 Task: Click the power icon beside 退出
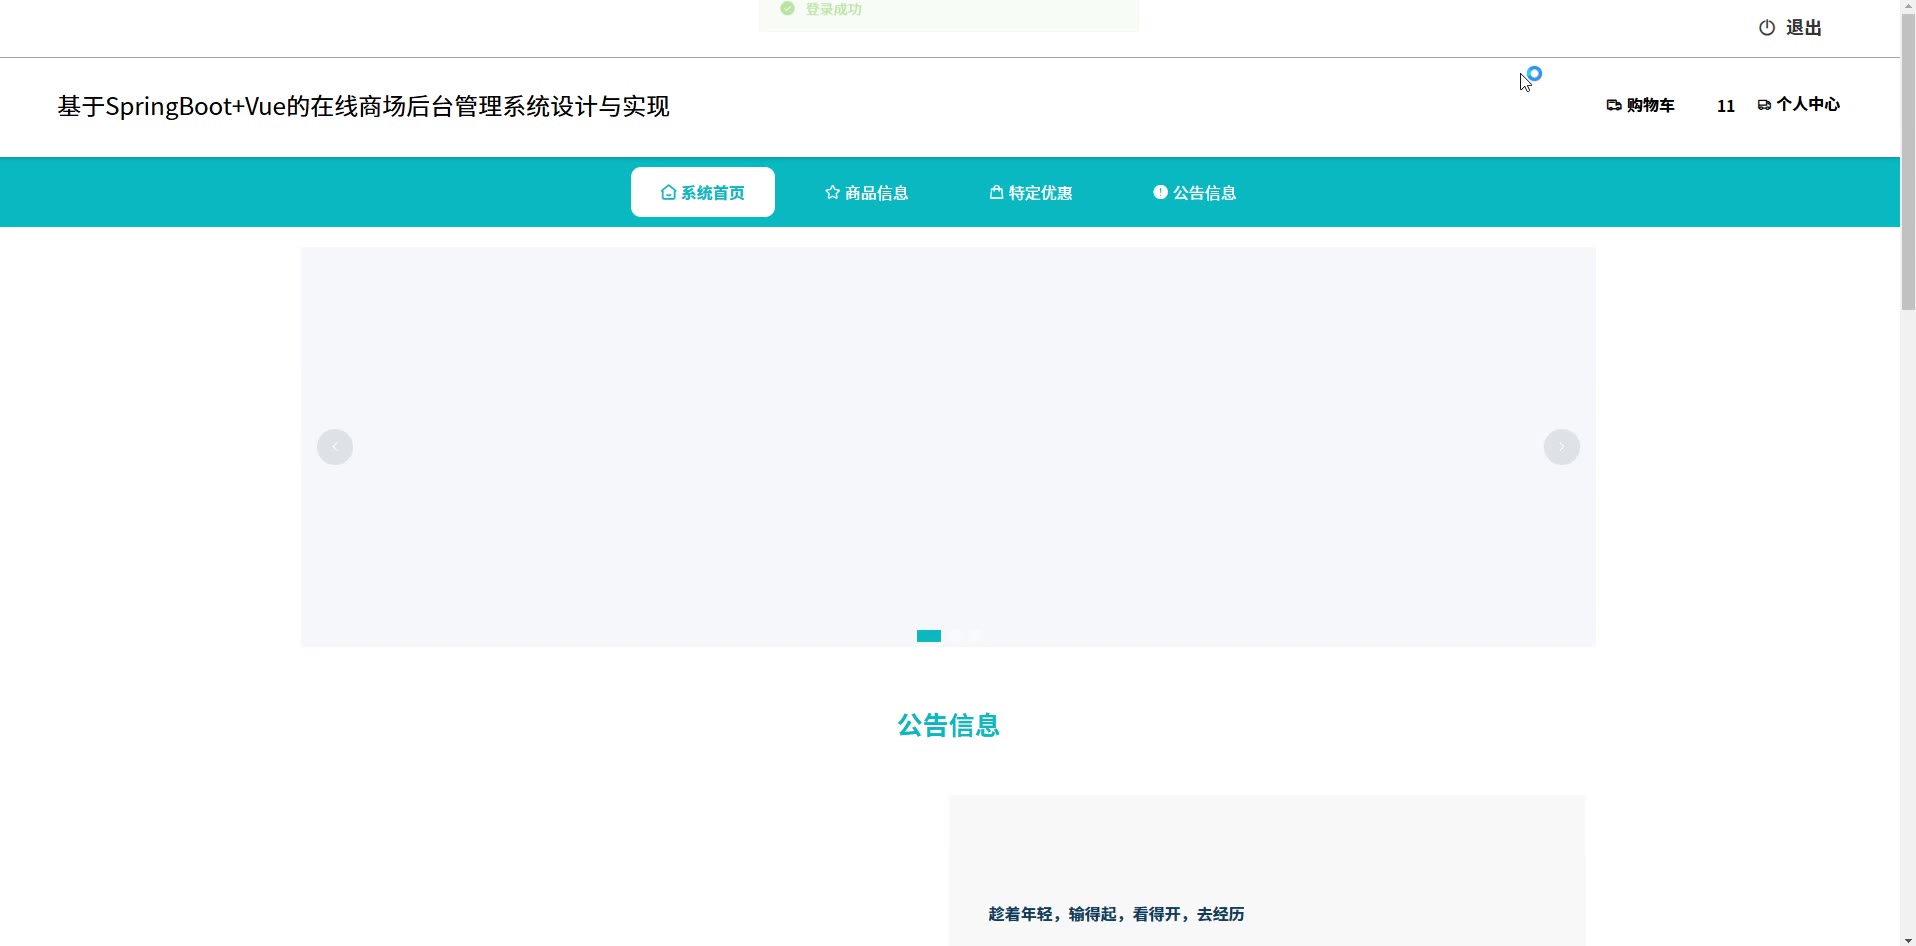(1767, 28)
